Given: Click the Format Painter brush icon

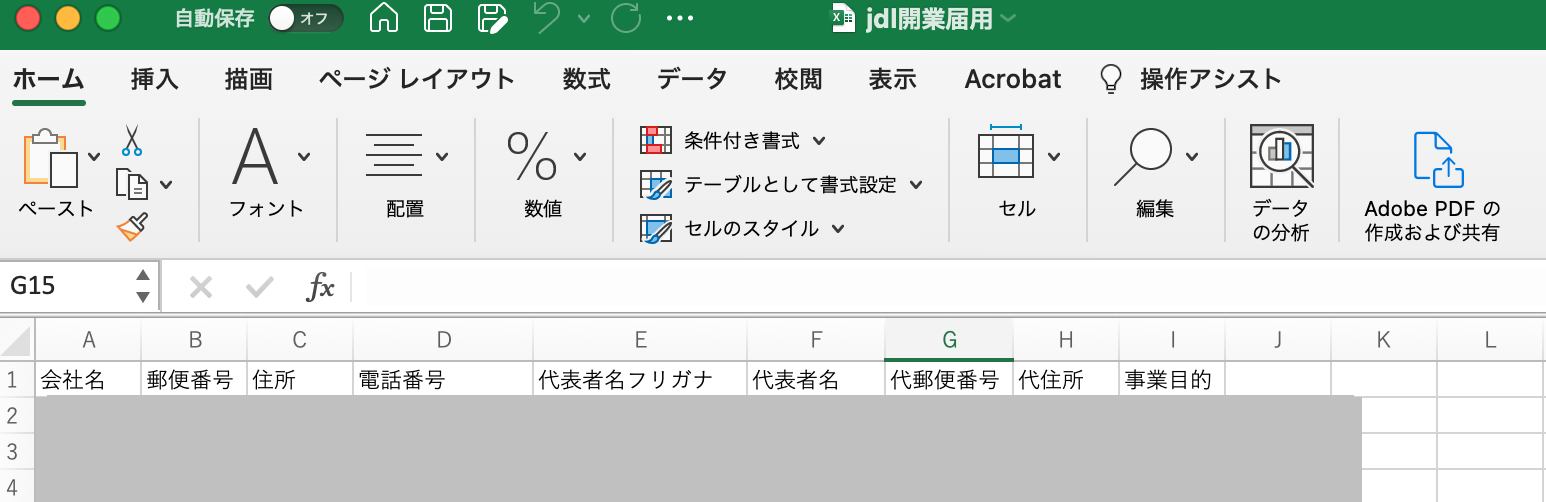Looking at the screenshot, I should click(132, 227).
